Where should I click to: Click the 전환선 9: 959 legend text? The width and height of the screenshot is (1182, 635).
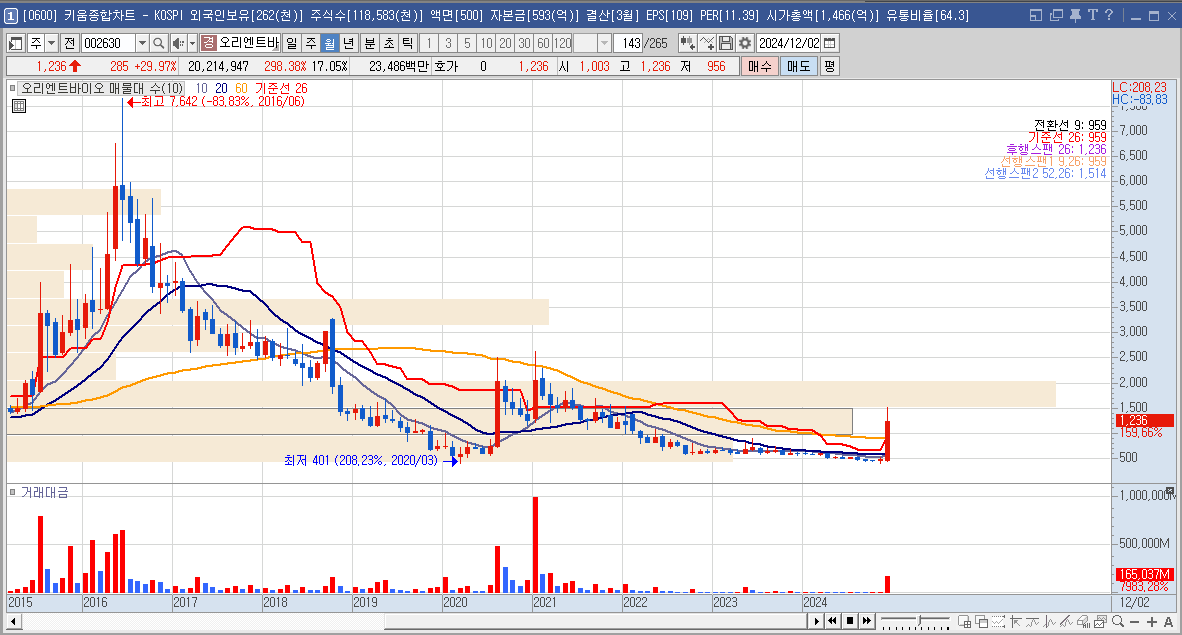tap(1070, 125)
